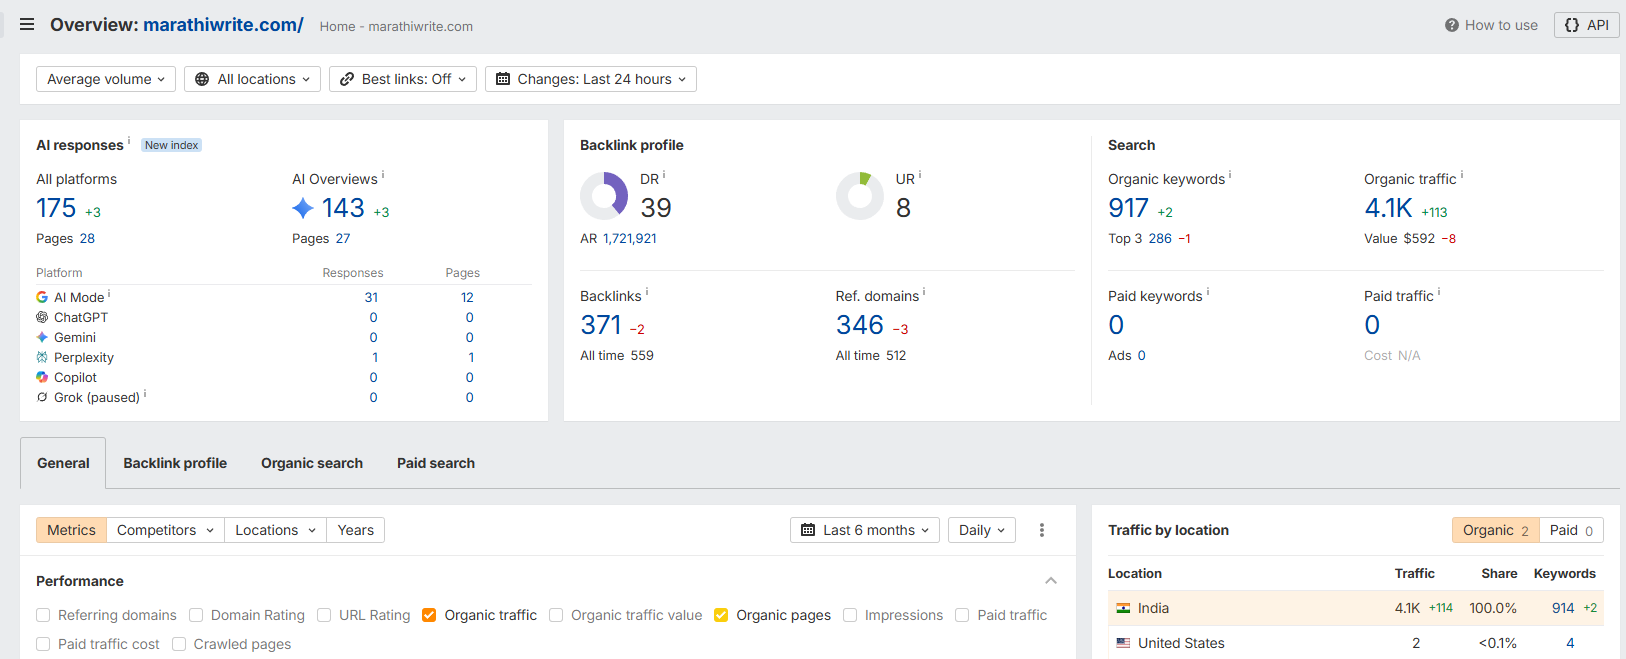Screen dimensions: 1626x659
Task: Open the Locations dropdown tab
Action: tap(276, 530)
